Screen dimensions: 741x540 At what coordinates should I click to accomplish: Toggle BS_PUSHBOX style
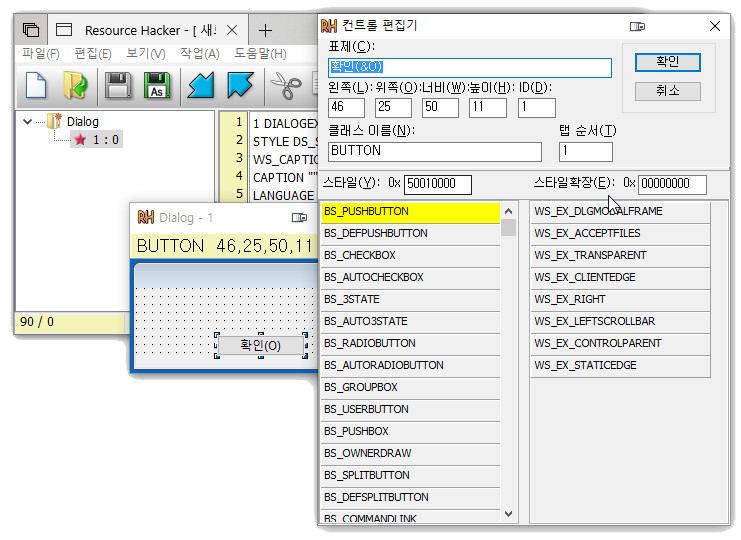point(410,432)
